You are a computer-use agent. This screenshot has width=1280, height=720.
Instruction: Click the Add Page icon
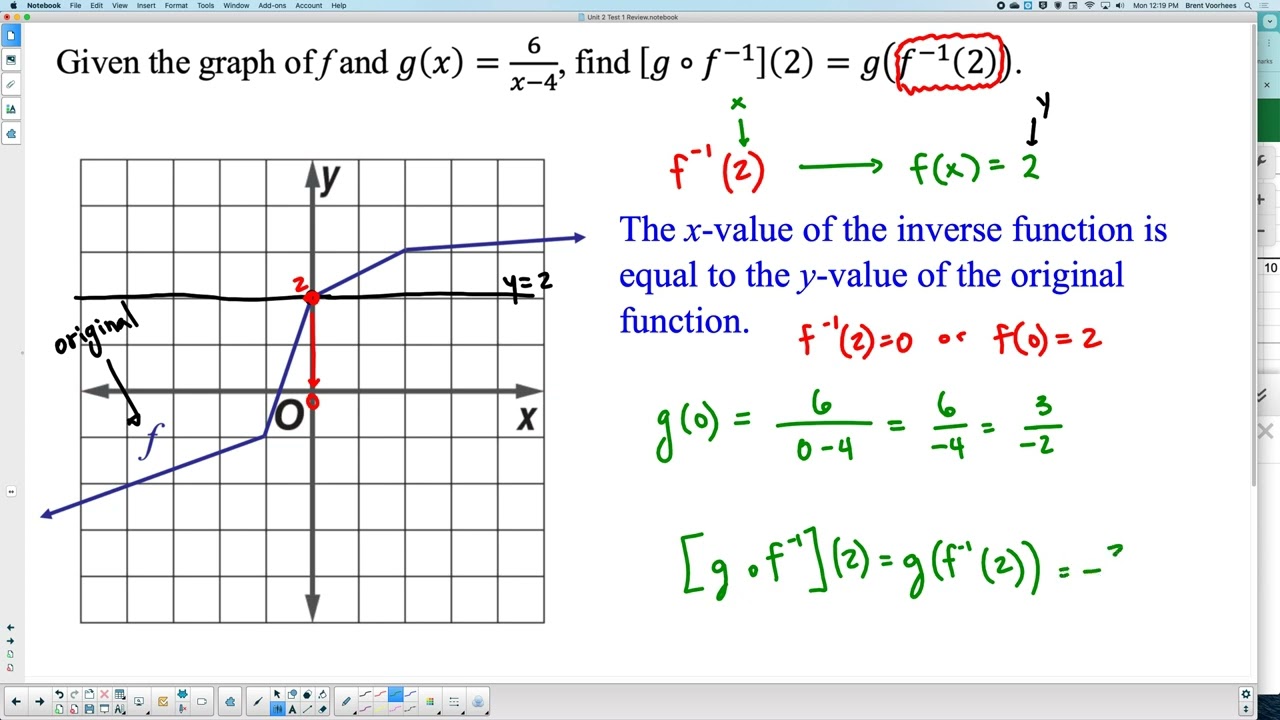tap(59, 709)
